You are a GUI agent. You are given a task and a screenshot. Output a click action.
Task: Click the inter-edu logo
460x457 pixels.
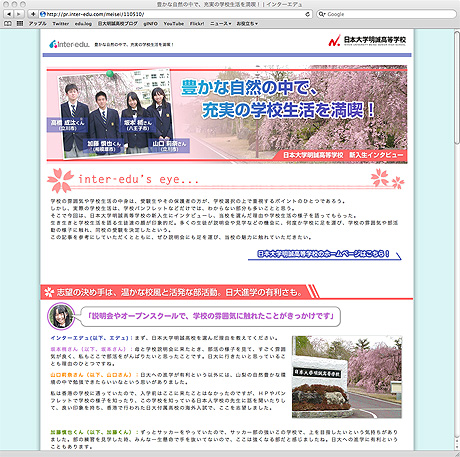click(x=69, y=44)
